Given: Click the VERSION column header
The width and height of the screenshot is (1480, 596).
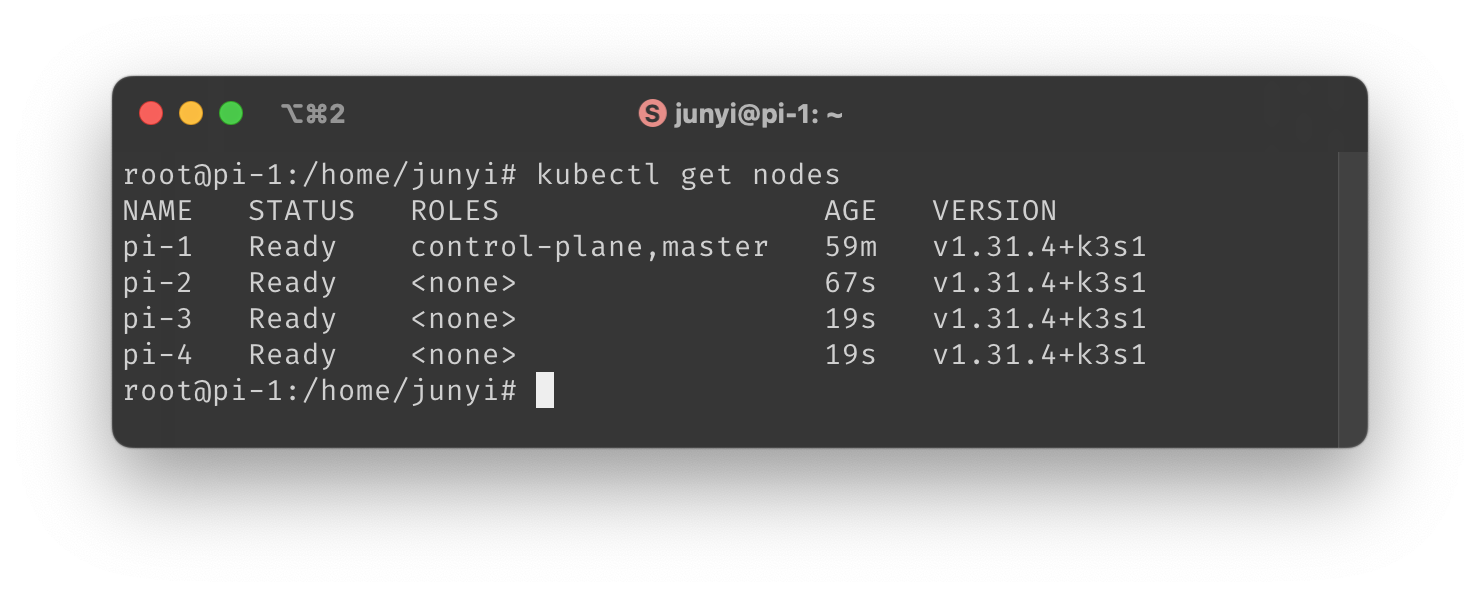Looking at the screenshot, I should click(995, 211).
